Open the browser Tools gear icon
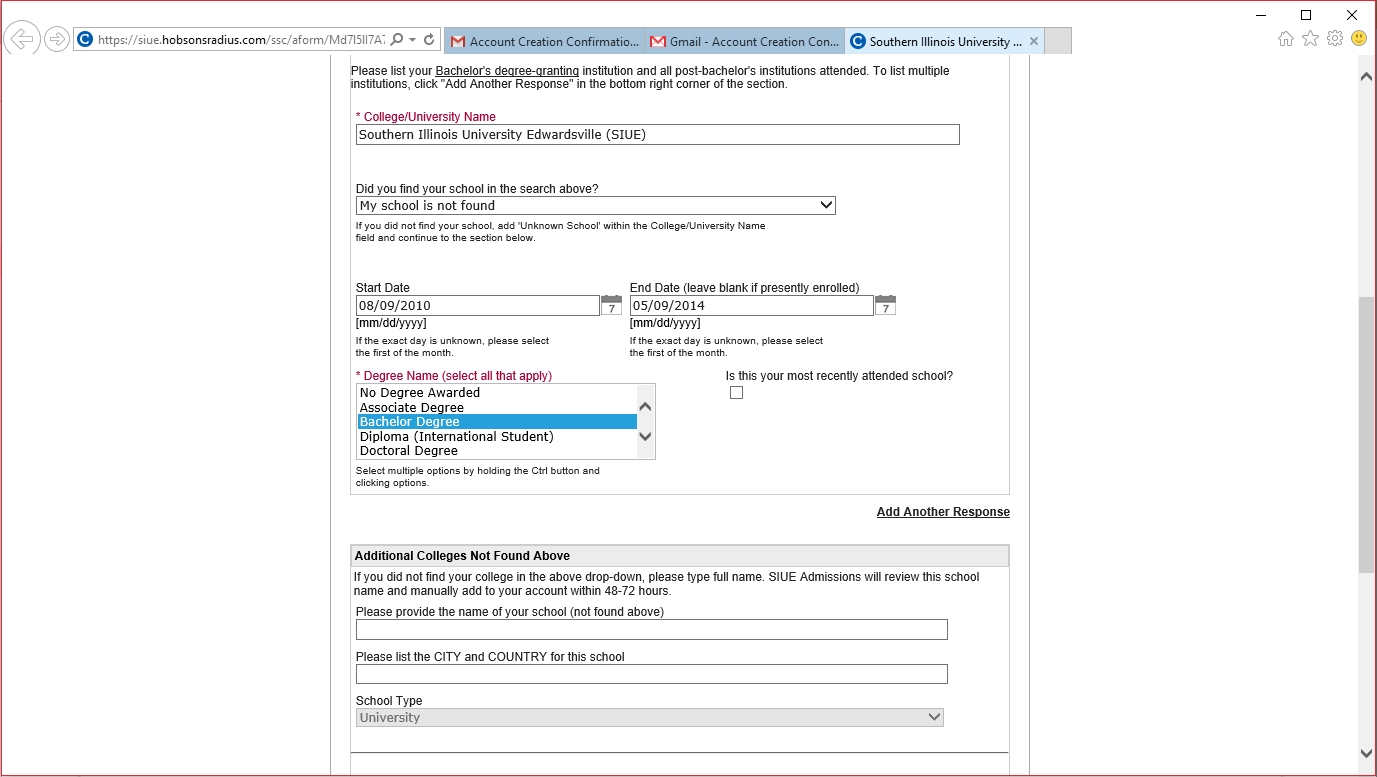Image resolution: width=1377 pixels, height=777 pixels. pos(1334,39)
